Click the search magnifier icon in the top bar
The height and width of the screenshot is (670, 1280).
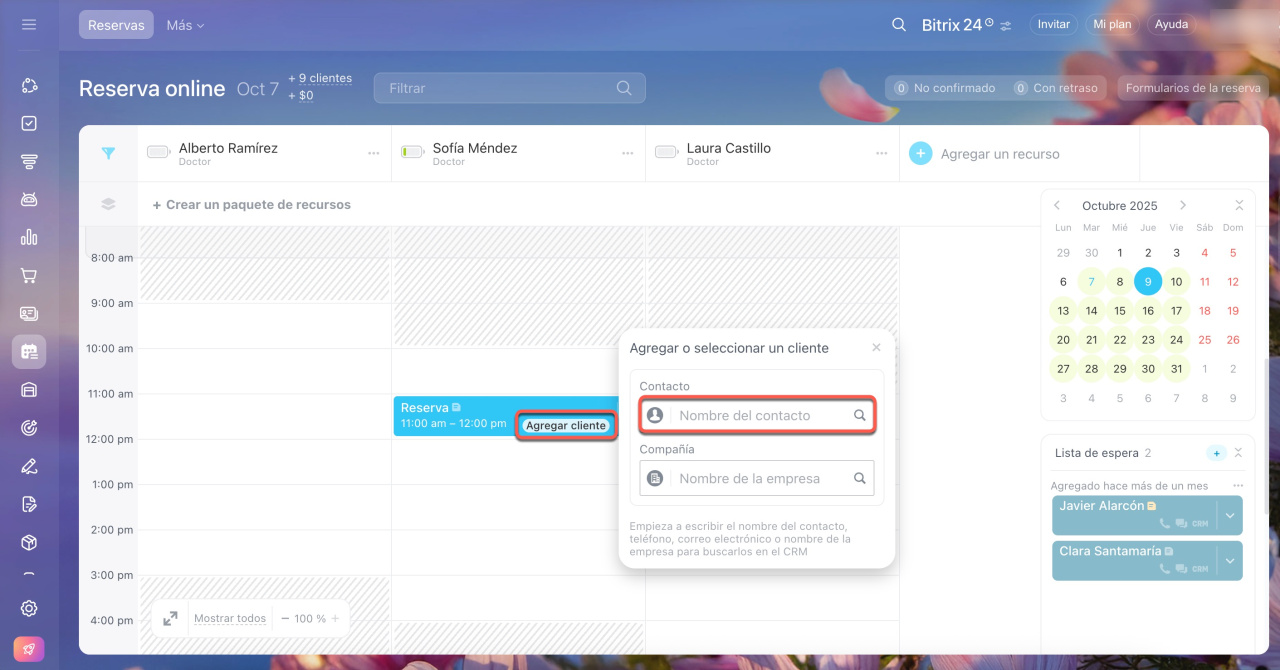pos(898,25)
